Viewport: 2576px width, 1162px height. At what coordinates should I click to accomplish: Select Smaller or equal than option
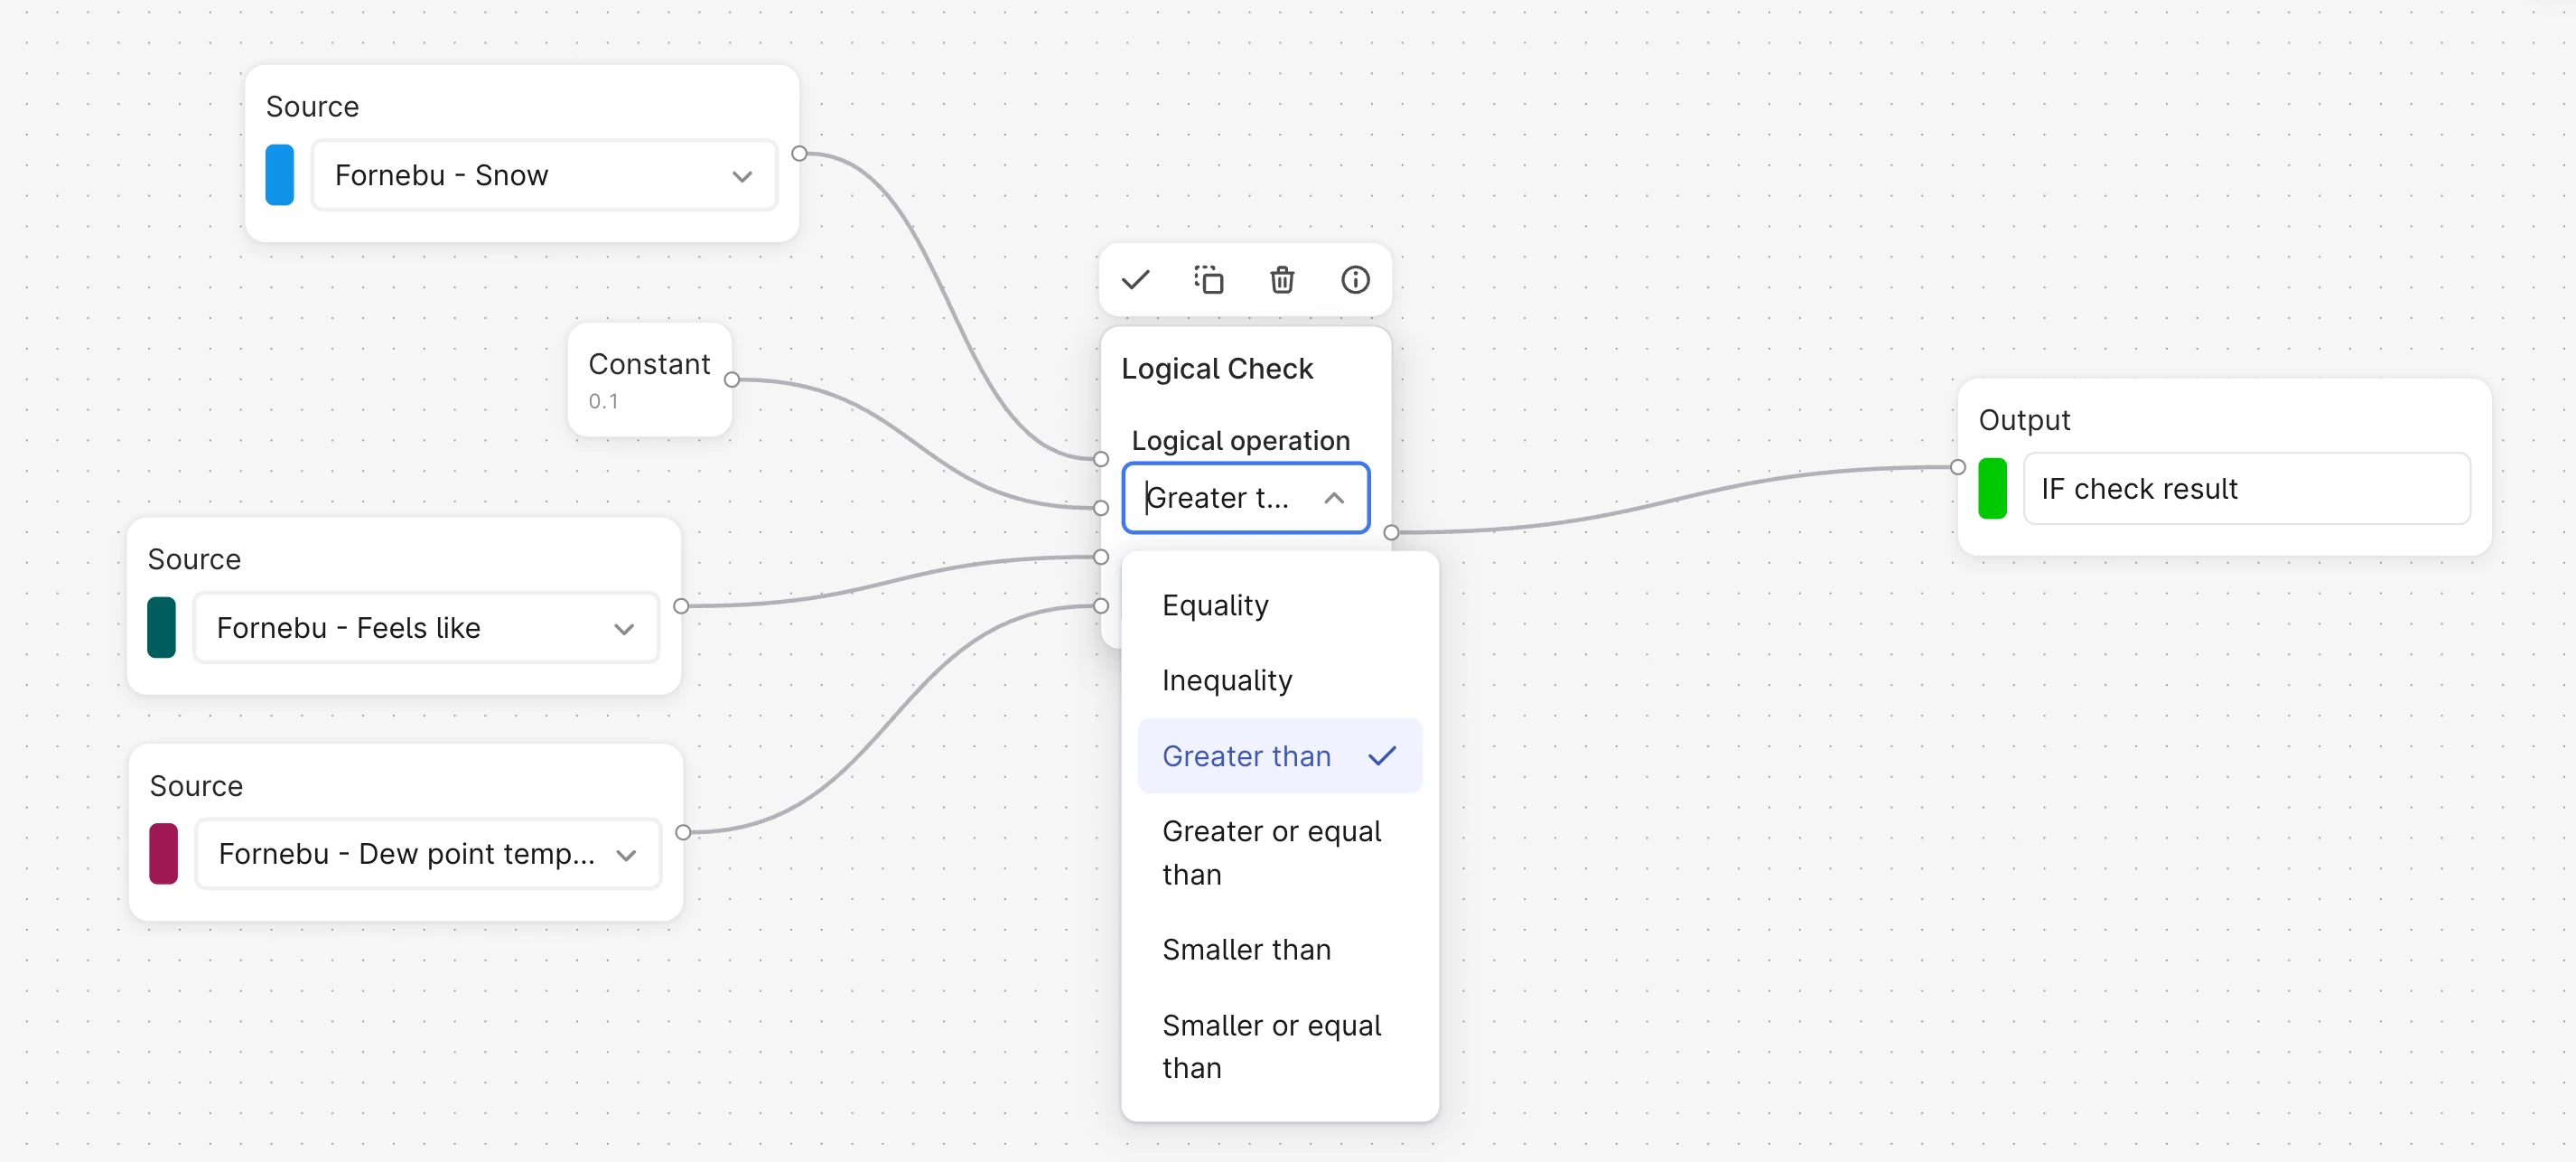pos(1270,1046)
